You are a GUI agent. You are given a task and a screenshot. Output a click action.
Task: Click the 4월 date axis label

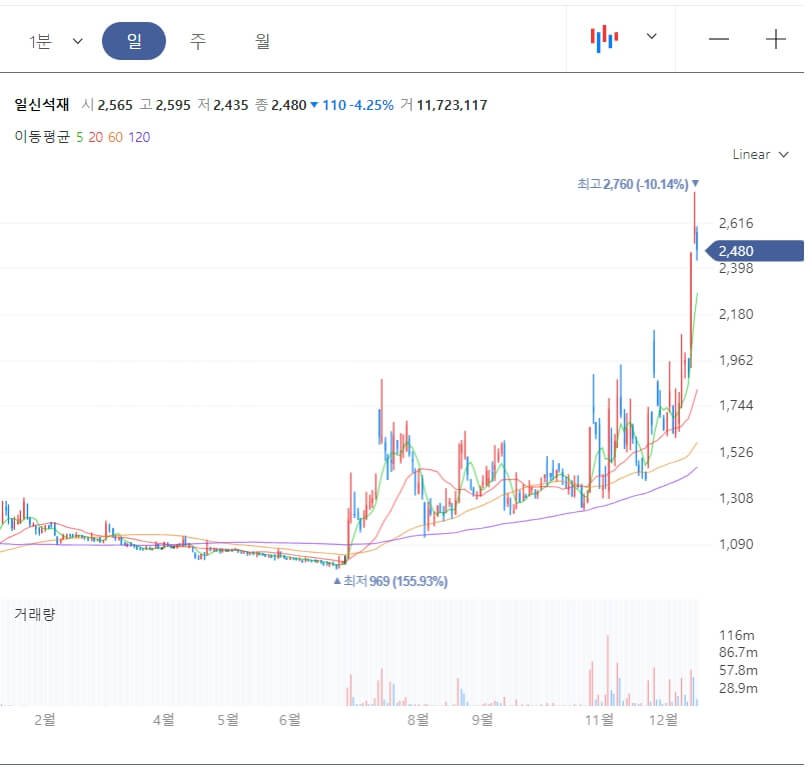pyautogui.click(x=163, y=719)
